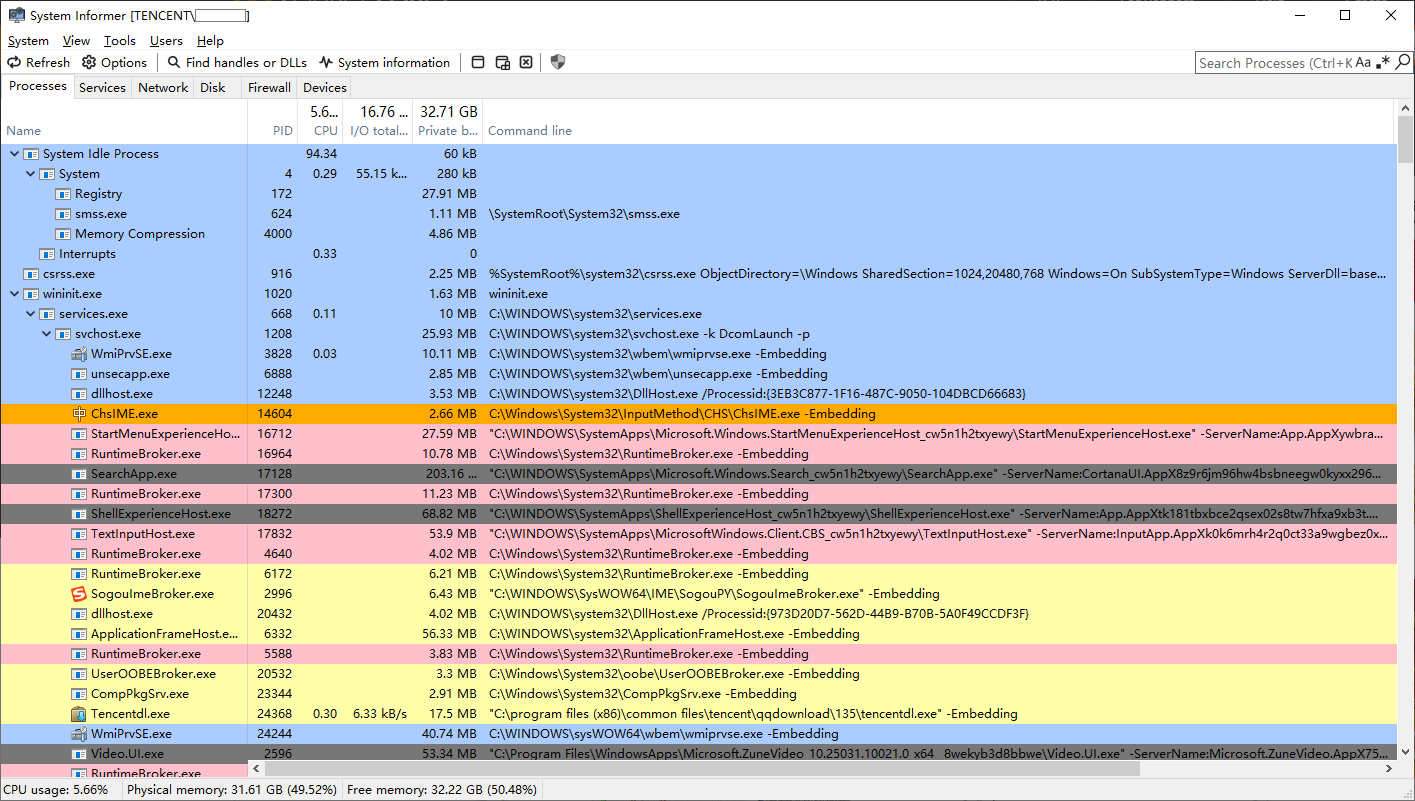The height and width of the screenshot is (801, 1415).
Task: Click the magnifier icon in search box
Action: (x=1402, y=62)
